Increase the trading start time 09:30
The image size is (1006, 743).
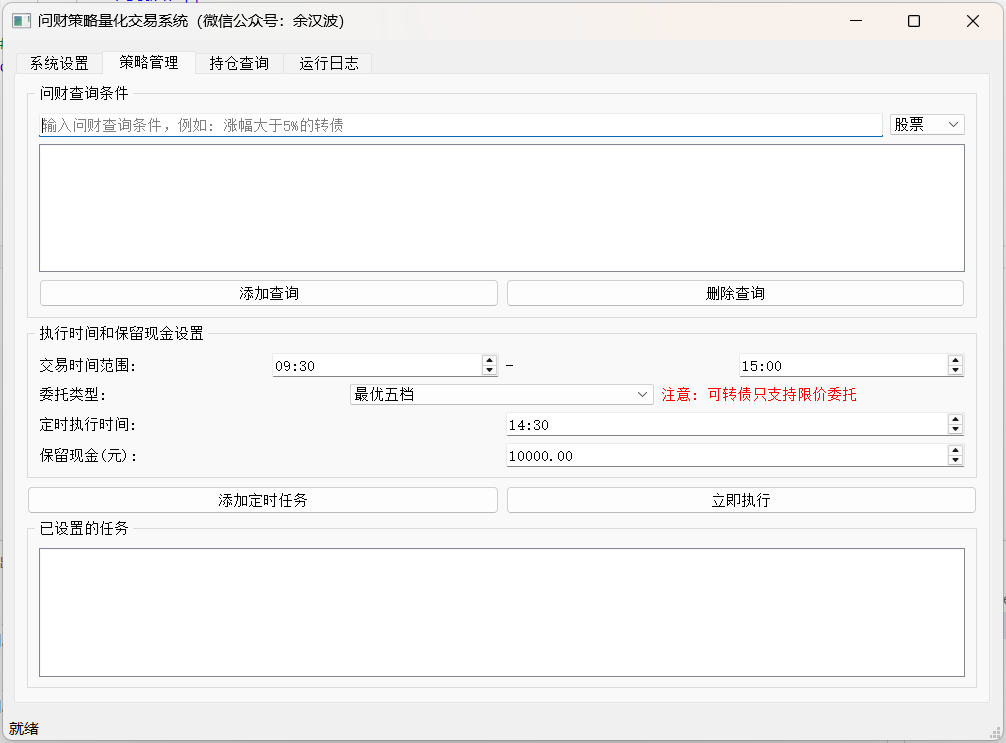489,361
